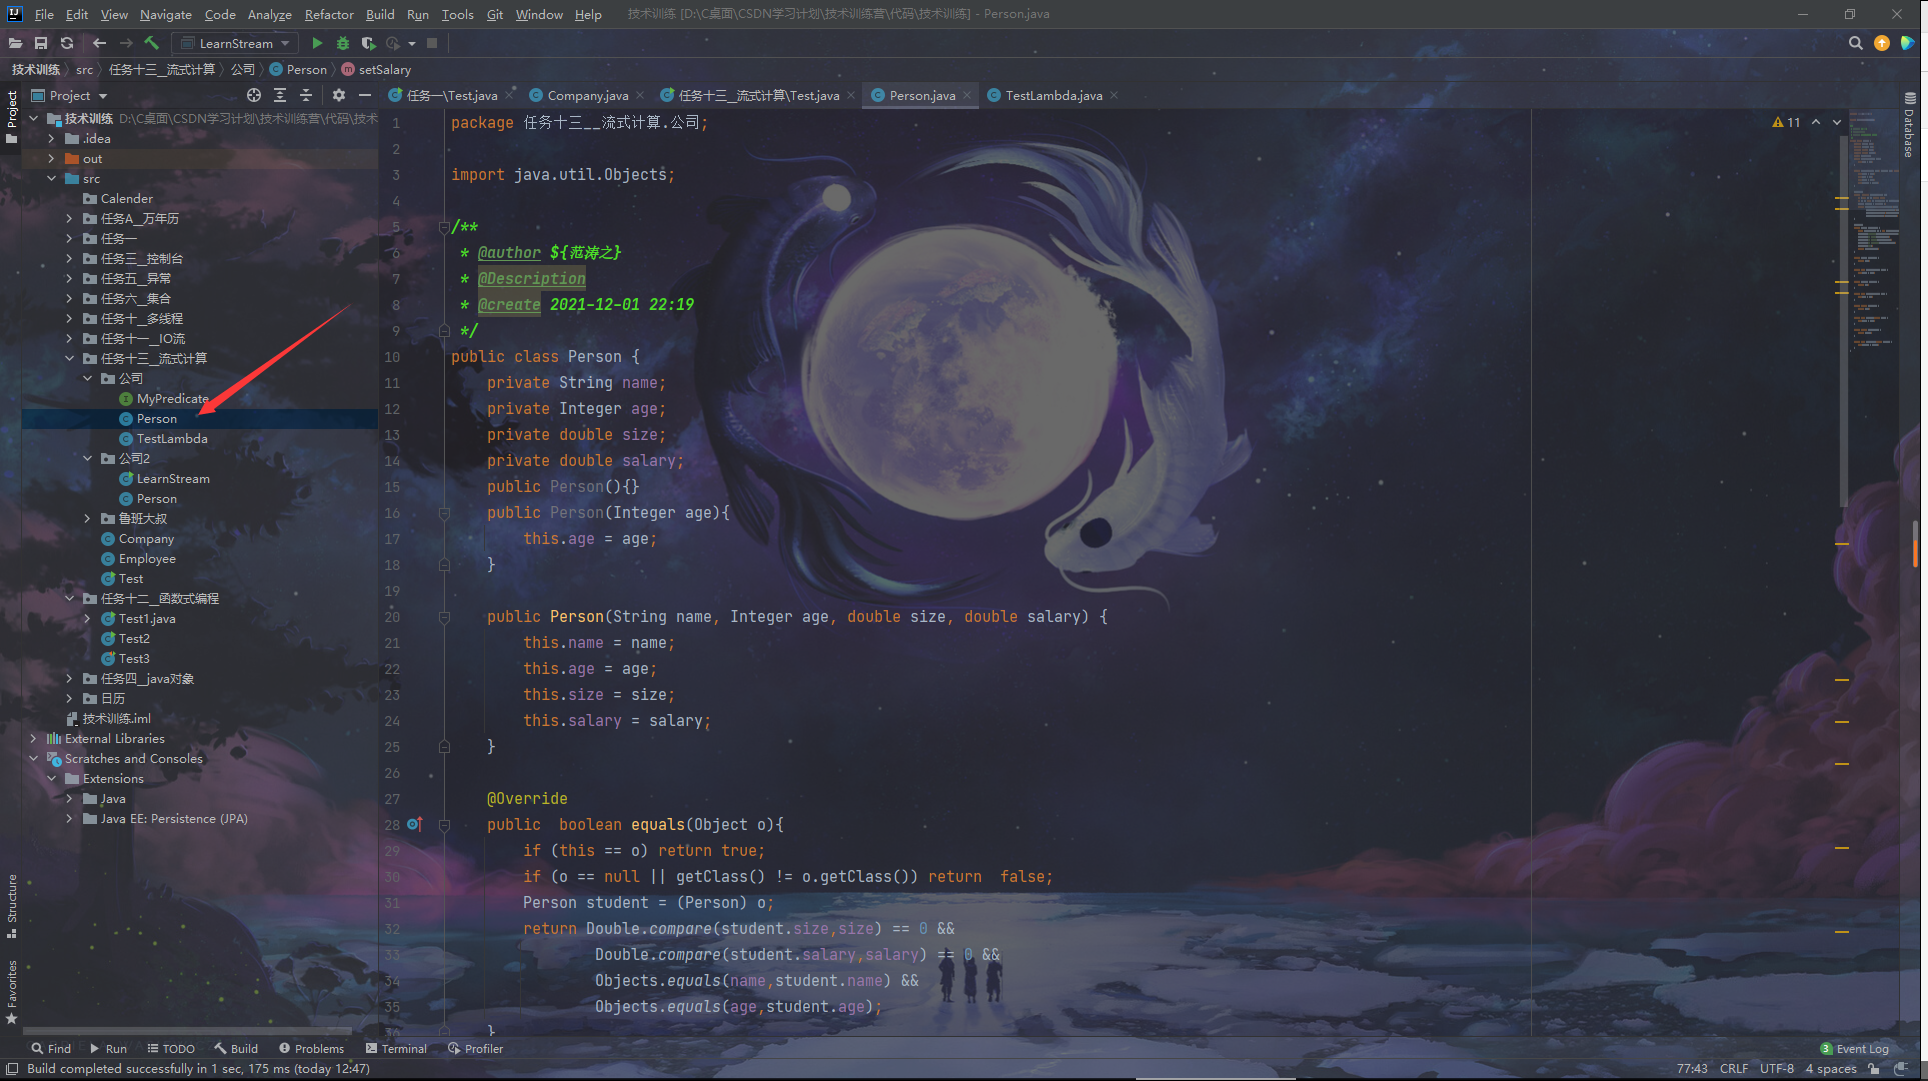Click the 11 warnings indicator
Image resolution: width=1928 pixels, height=1081 pixels.
click(x=1787, y=122)
